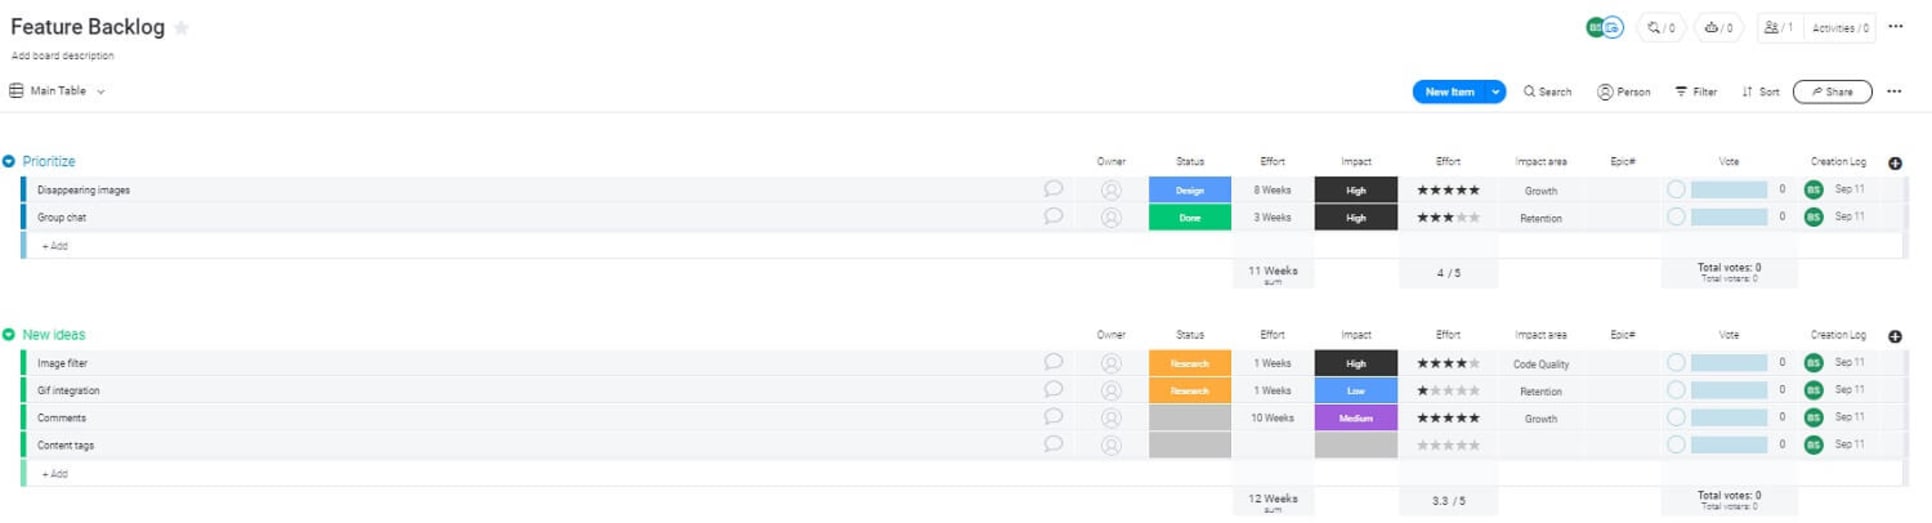Assign owner for Image filter

pyautogui.click(x=1111, y=363)
